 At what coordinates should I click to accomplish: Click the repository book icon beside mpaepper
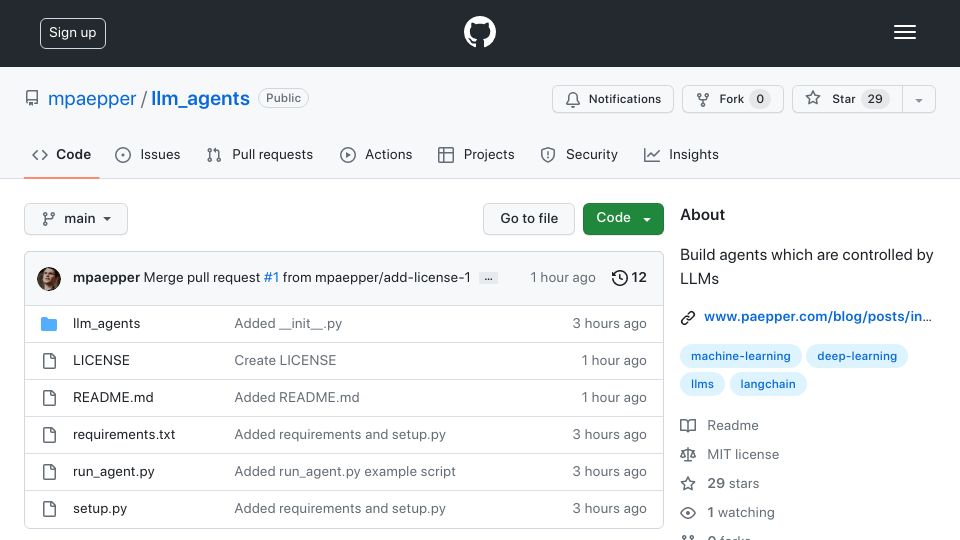[x=32, y=98]
